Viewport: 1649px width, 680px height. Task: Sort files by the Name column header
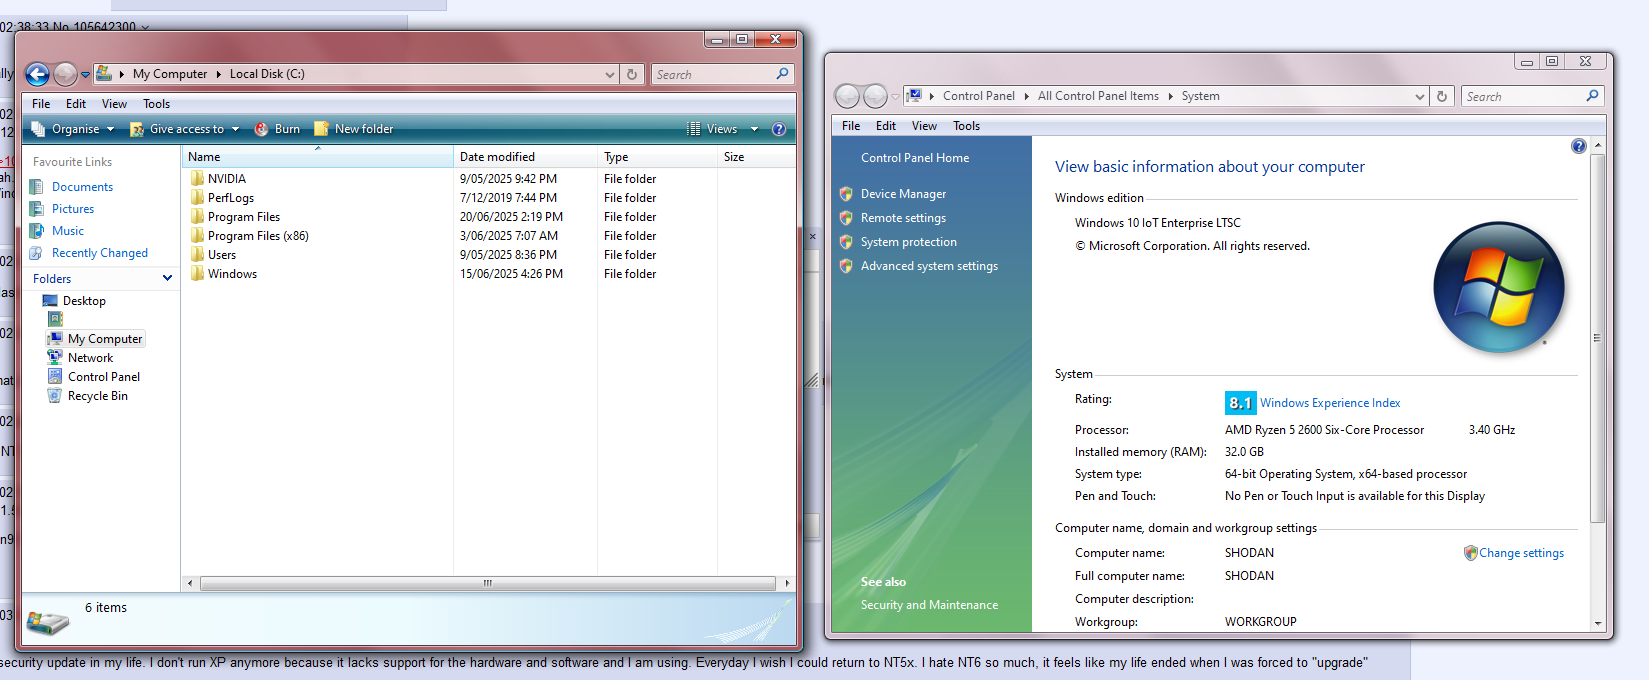point(317,157)
